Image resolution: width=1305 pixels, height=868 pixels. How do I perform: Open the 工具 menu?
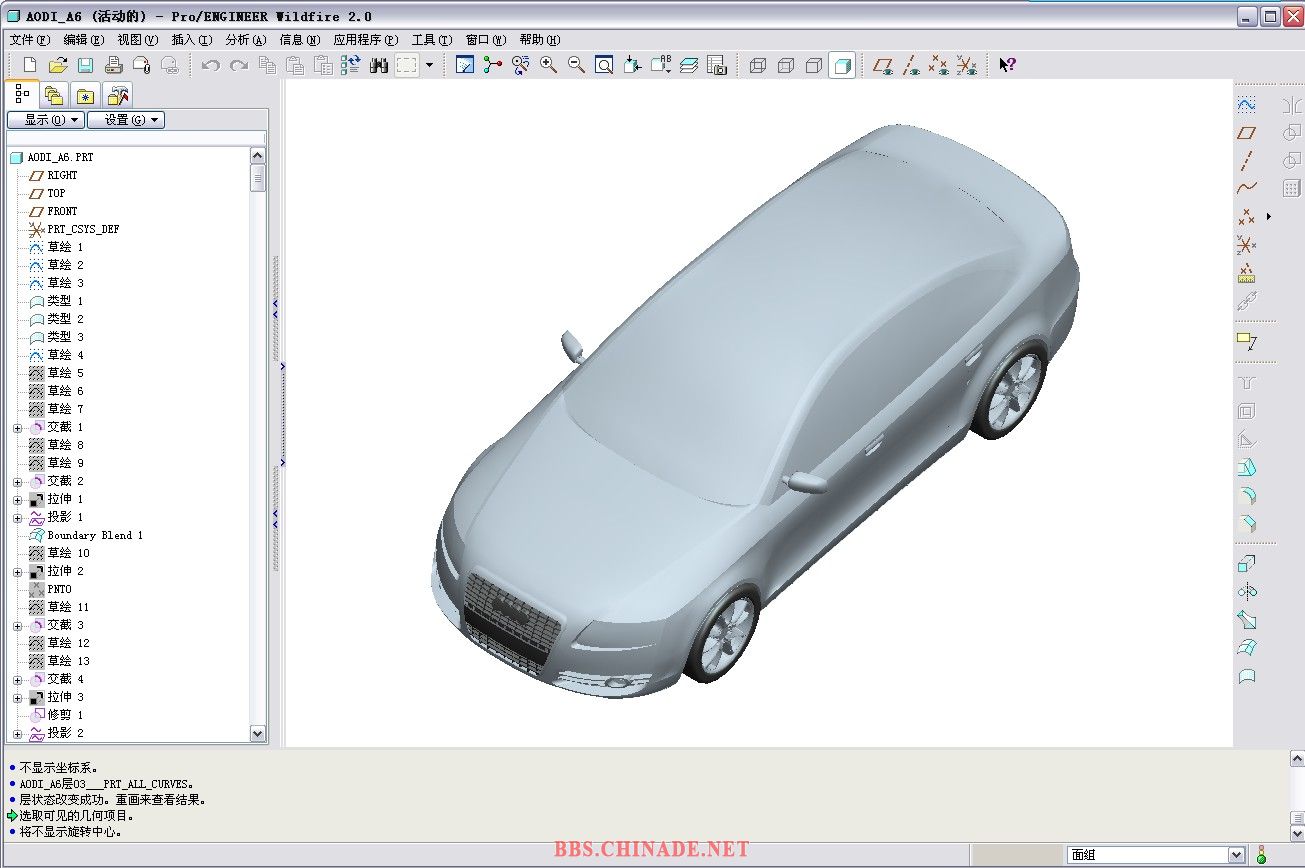coord(432,40)
